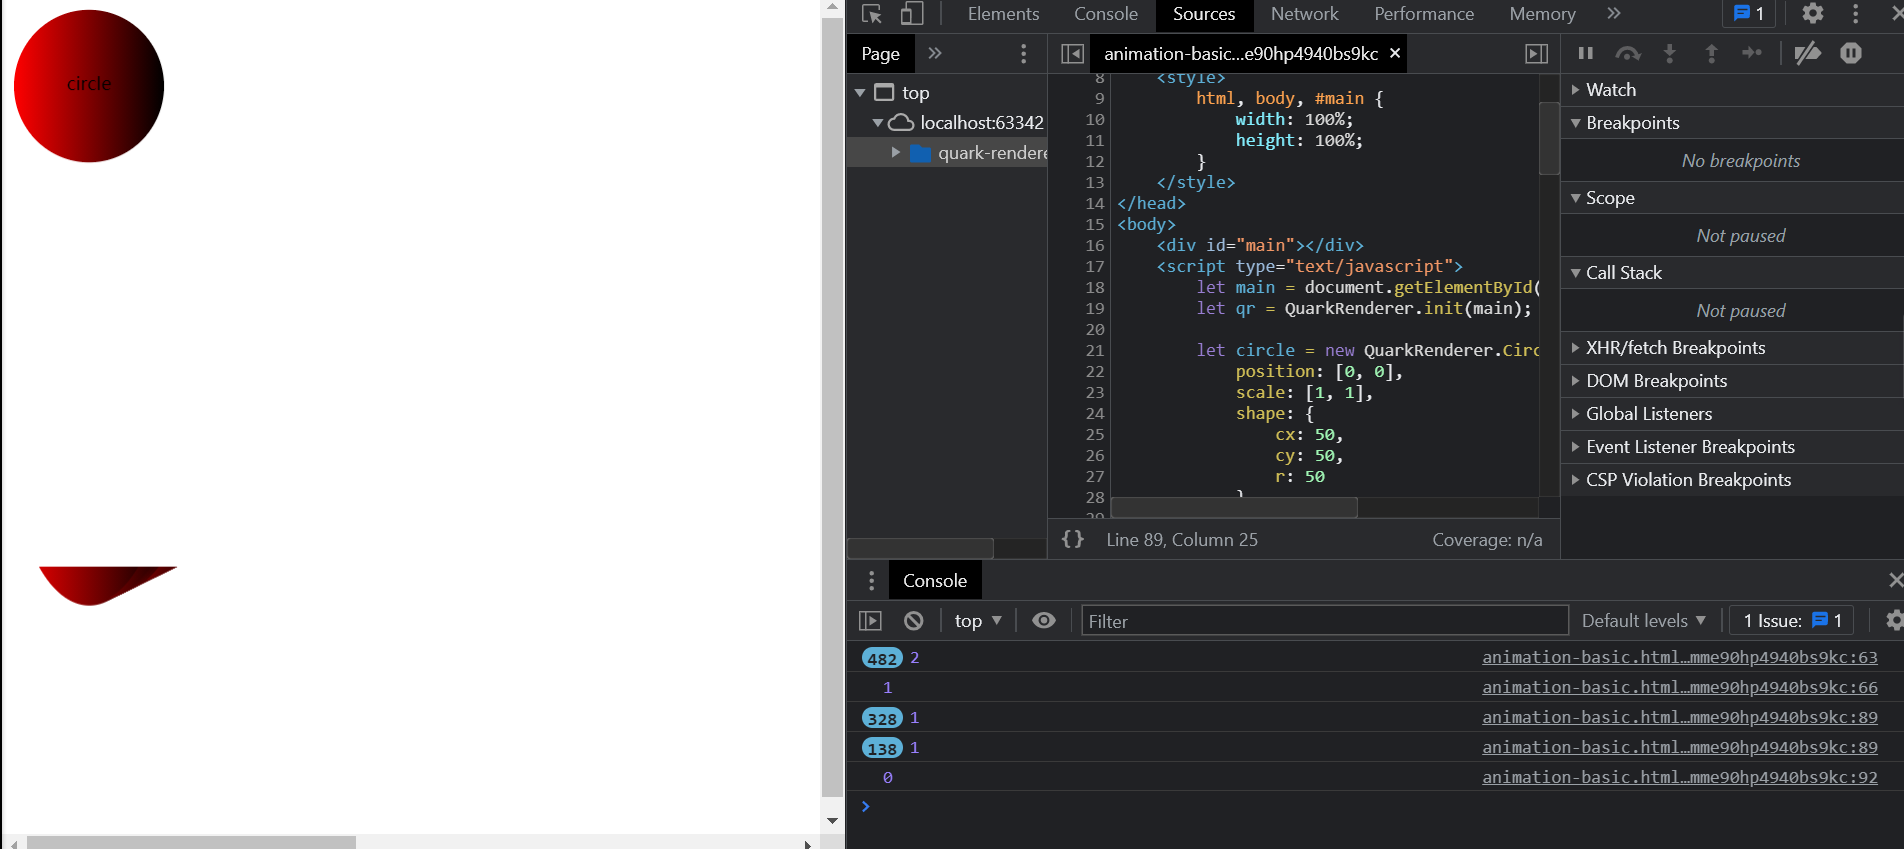
Task: Open source link beside the 138 count
Action: 1680,747
